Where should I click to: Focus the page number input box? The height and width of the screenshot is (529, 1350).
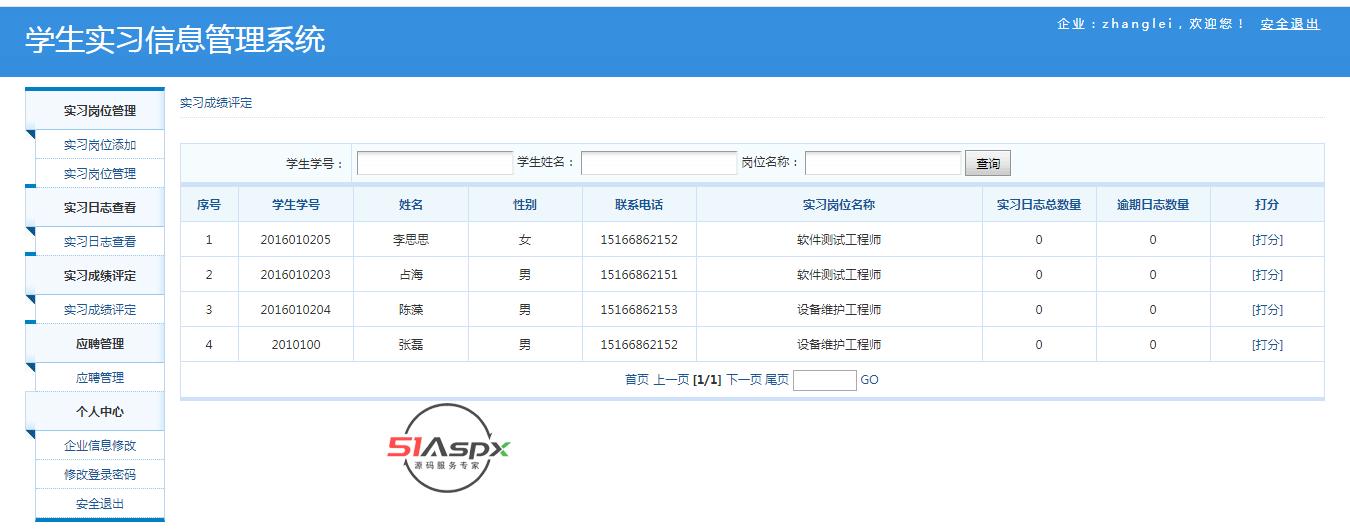825,380
